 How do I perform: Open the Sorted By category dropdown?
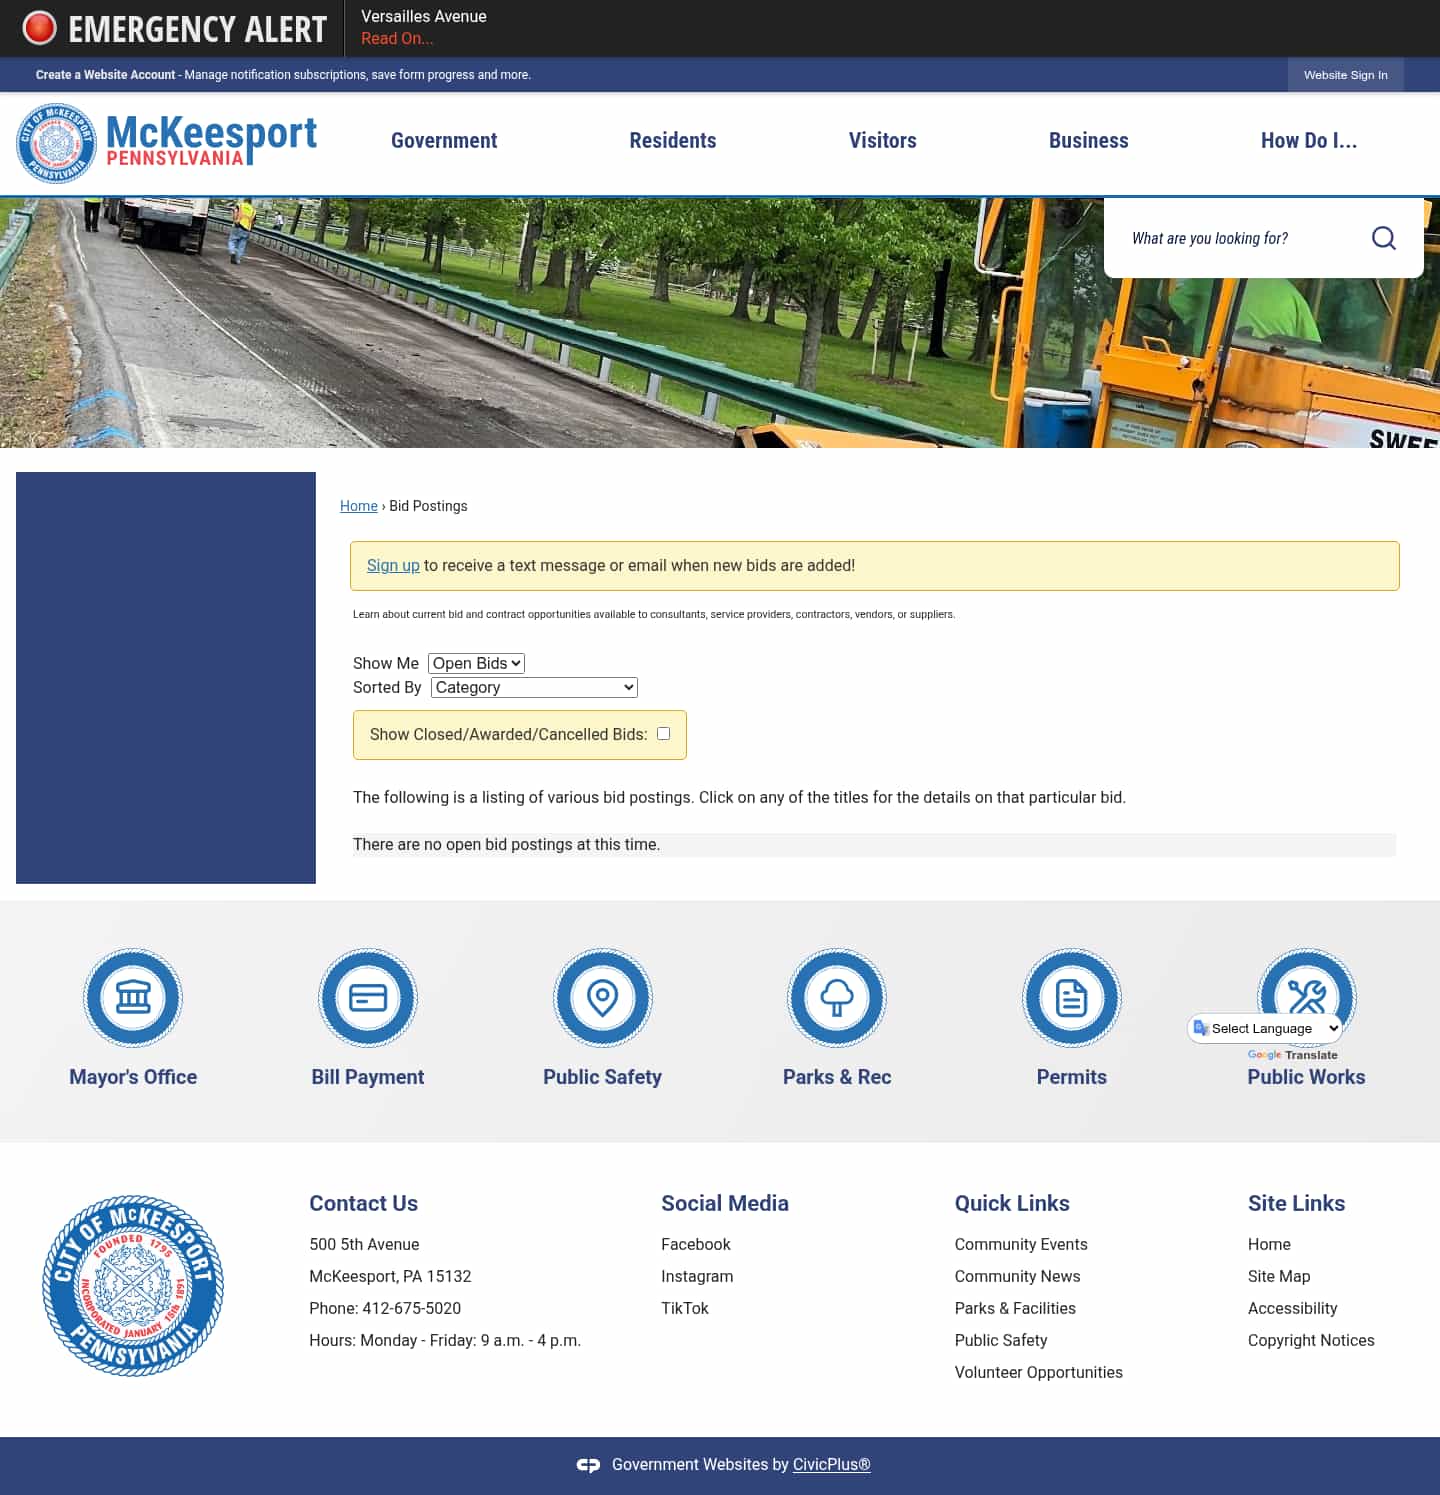coord(533,687)
